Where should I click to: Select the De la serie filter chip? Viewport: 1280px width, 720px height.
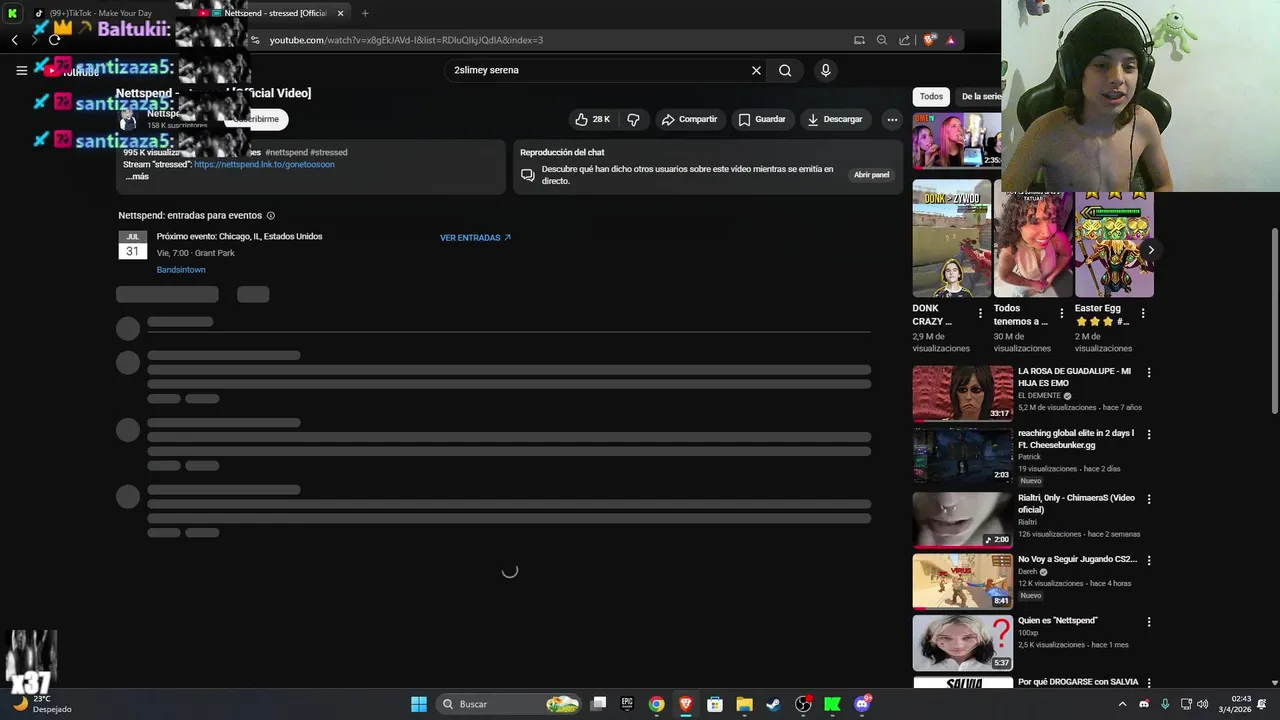(980, 97)
